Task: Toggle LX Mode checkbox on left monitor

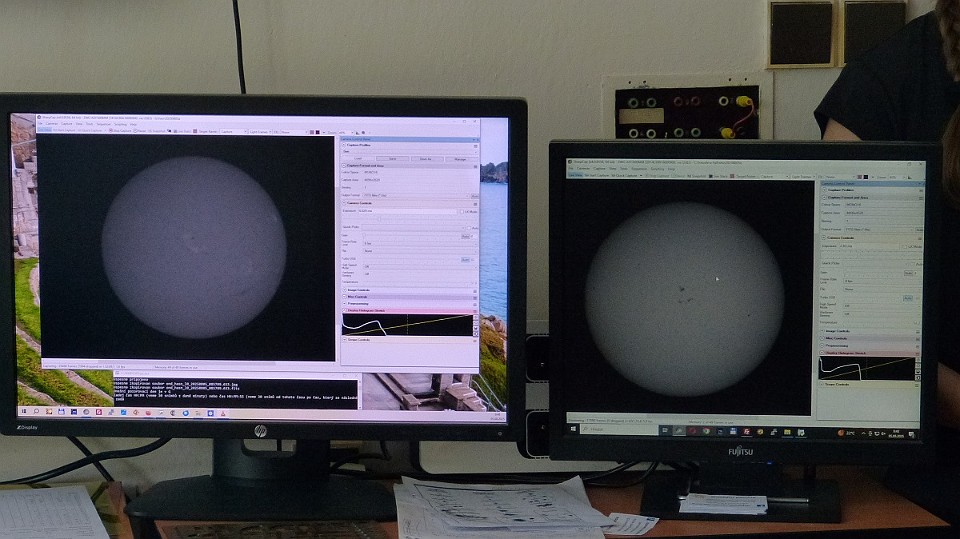Action: point(462,211)
